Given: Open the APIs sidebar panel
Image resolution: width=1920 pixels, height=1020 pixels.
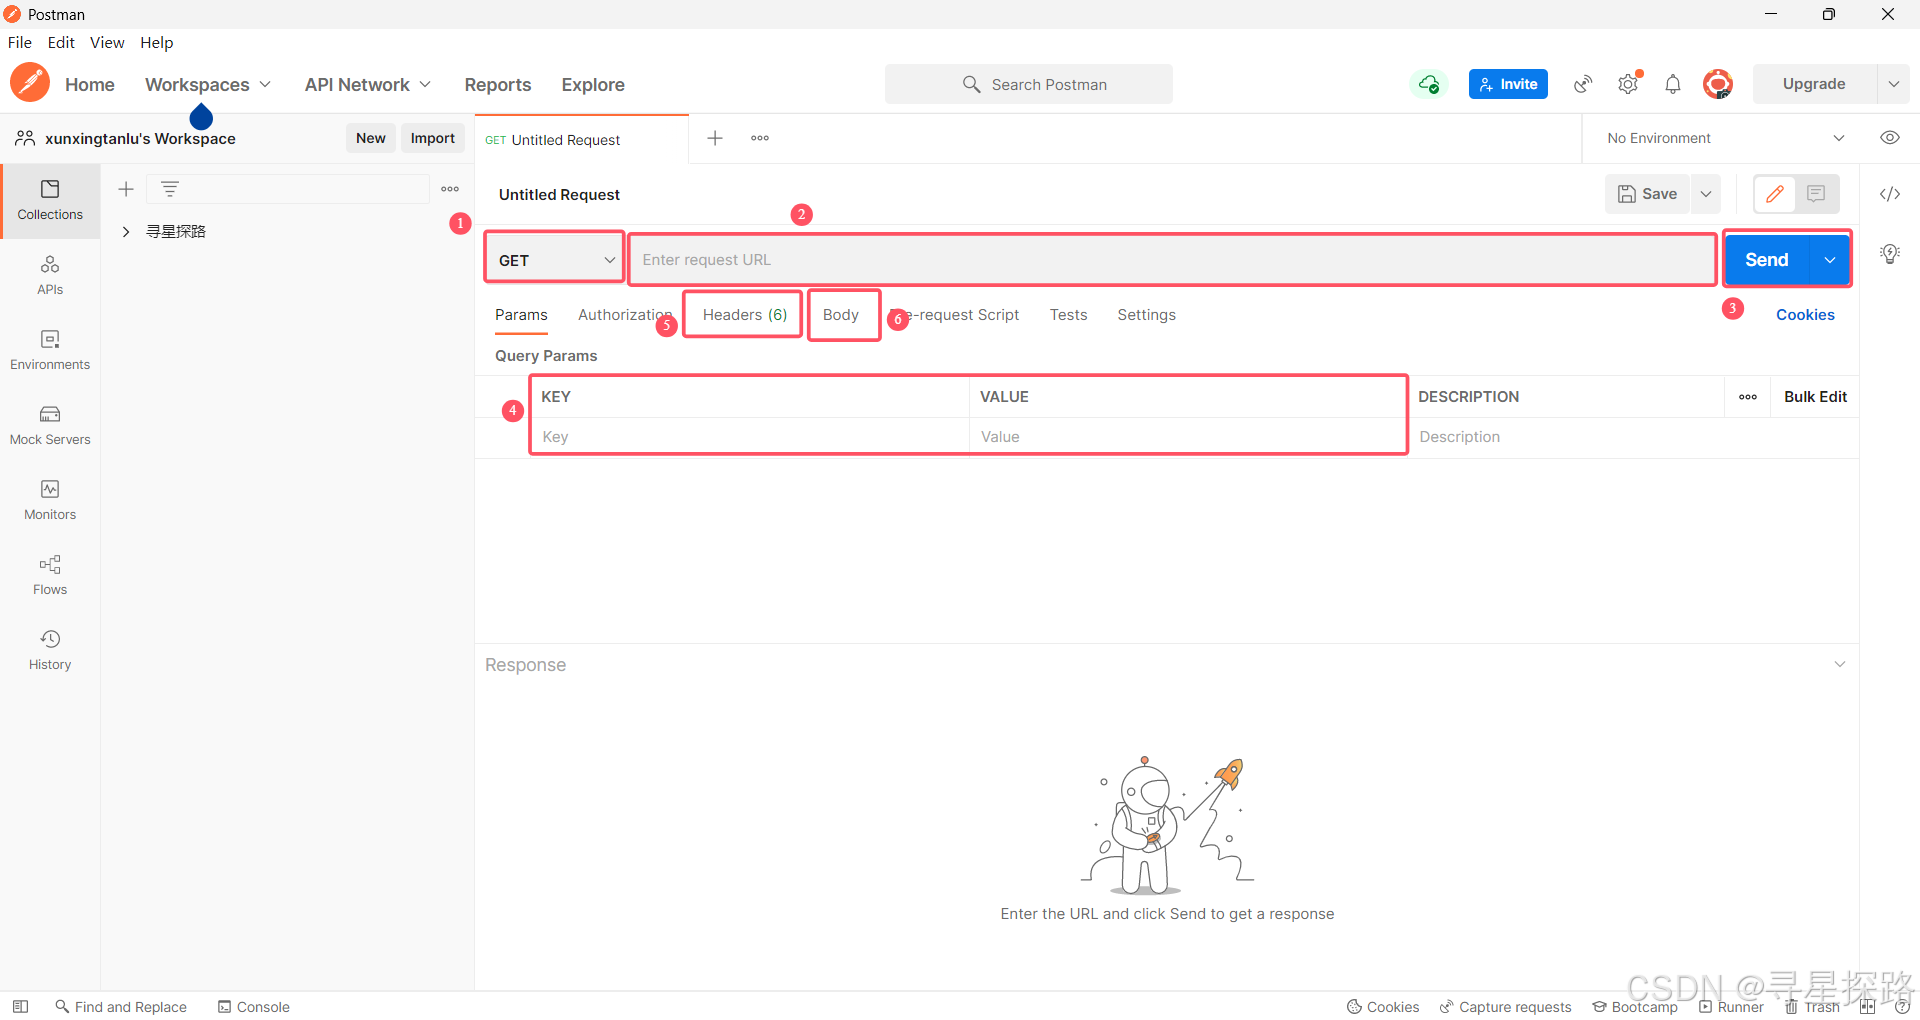Looking at the screenshot, I should click(x=50, y=275).
